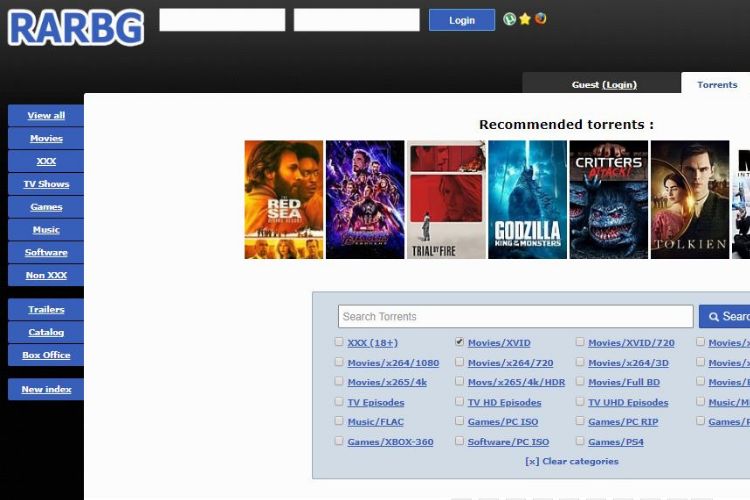
Task: Click the yellow star bookmark icon
Action: (525, 19)
